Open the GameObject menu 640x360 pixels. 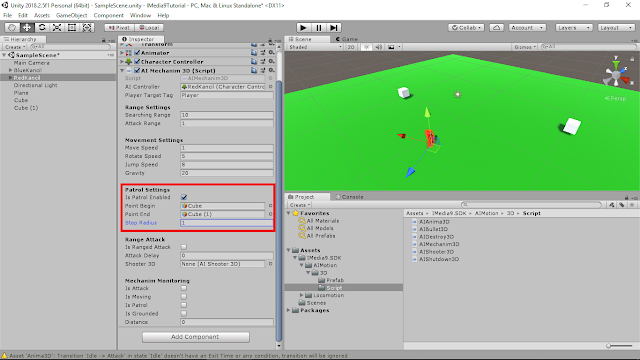coord(71,15)
